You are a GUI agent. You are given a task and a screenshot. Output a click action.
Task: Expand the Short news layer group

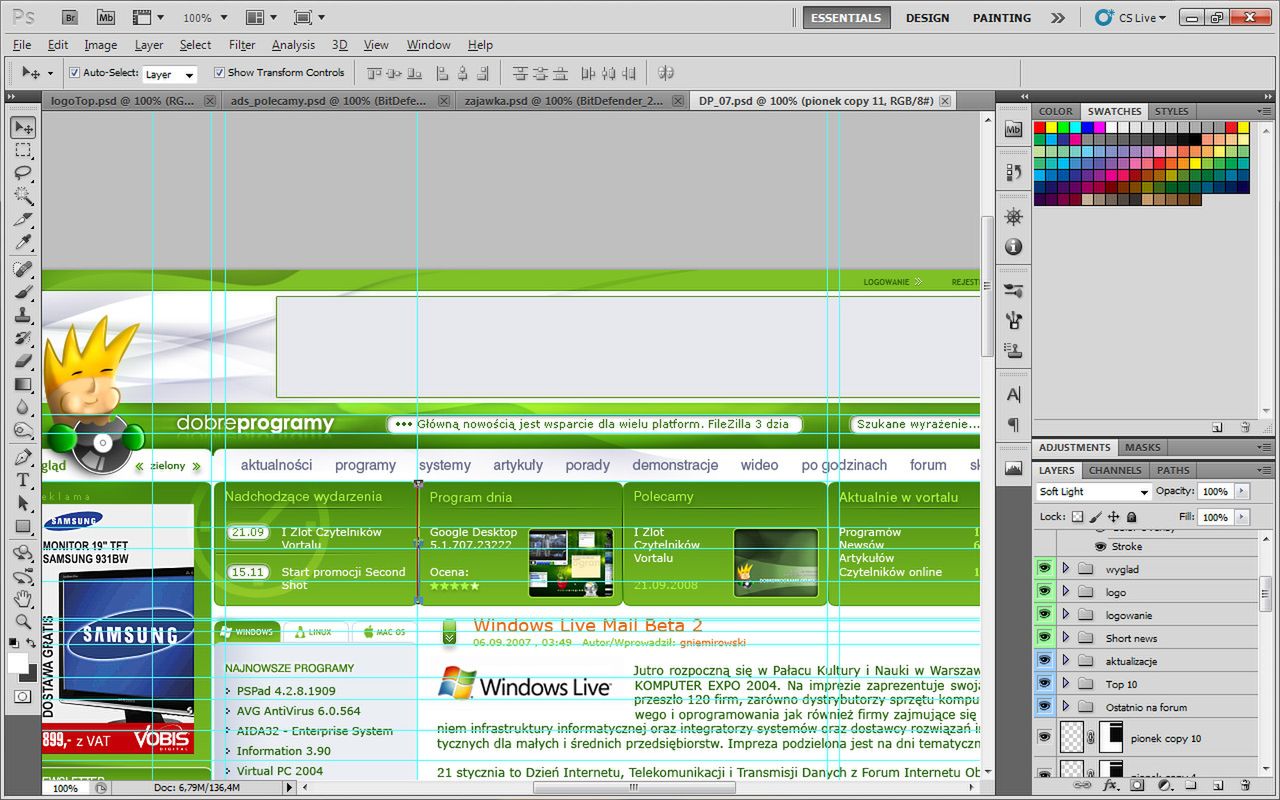point(1065,638)
